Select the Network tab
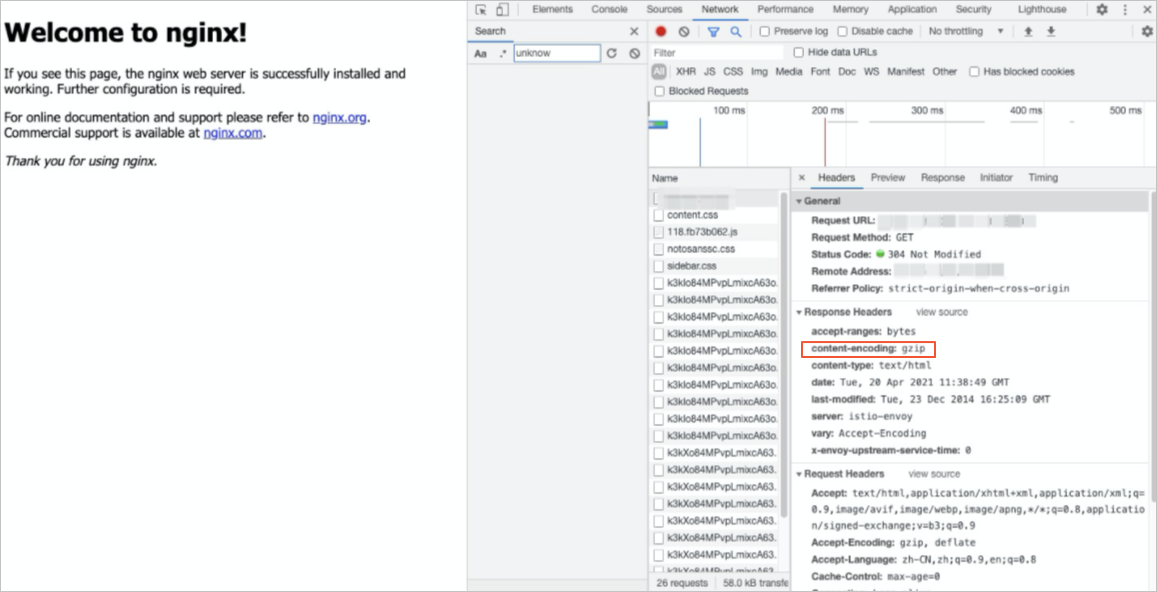 [x=720, y=10]
